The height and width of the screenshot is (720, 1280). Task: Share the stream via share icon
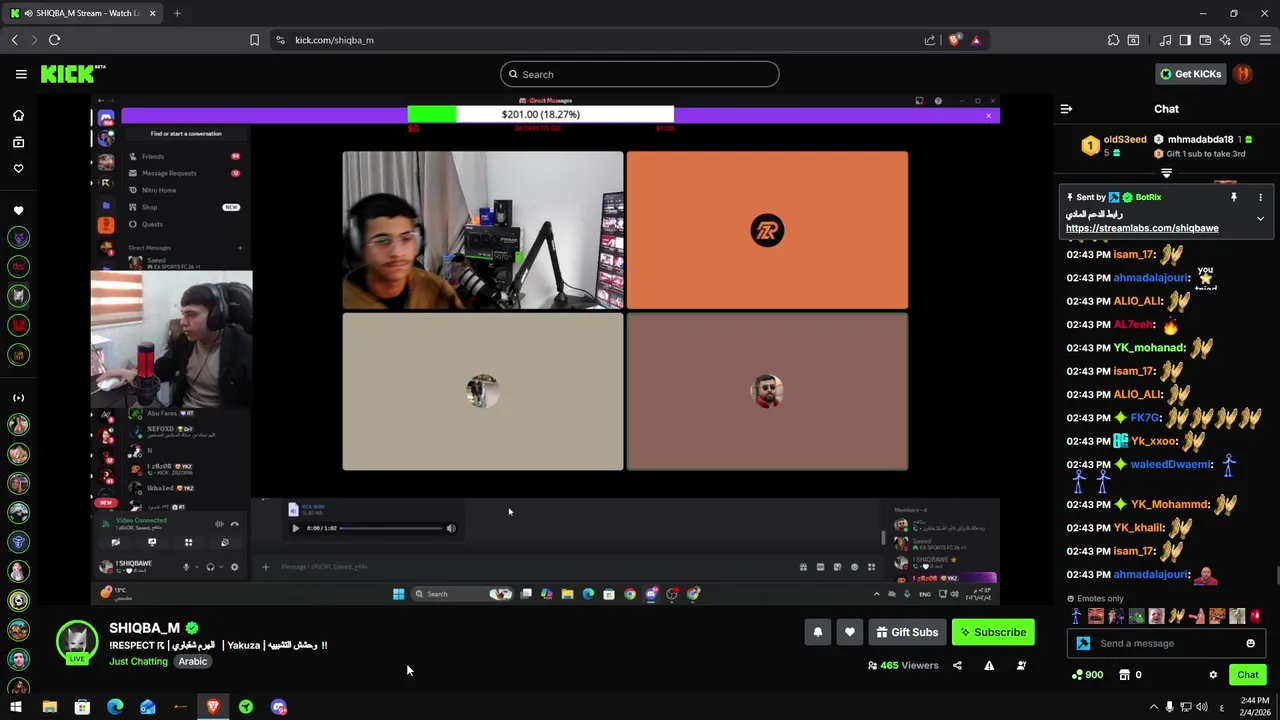point(957,665)
